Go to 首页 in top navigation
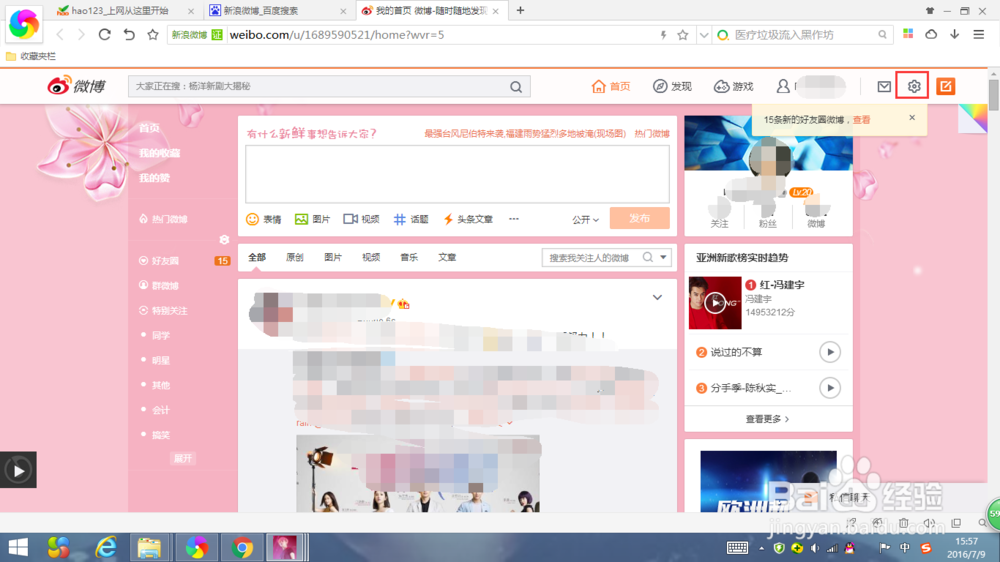1000x562 pixels. point(611,86)
